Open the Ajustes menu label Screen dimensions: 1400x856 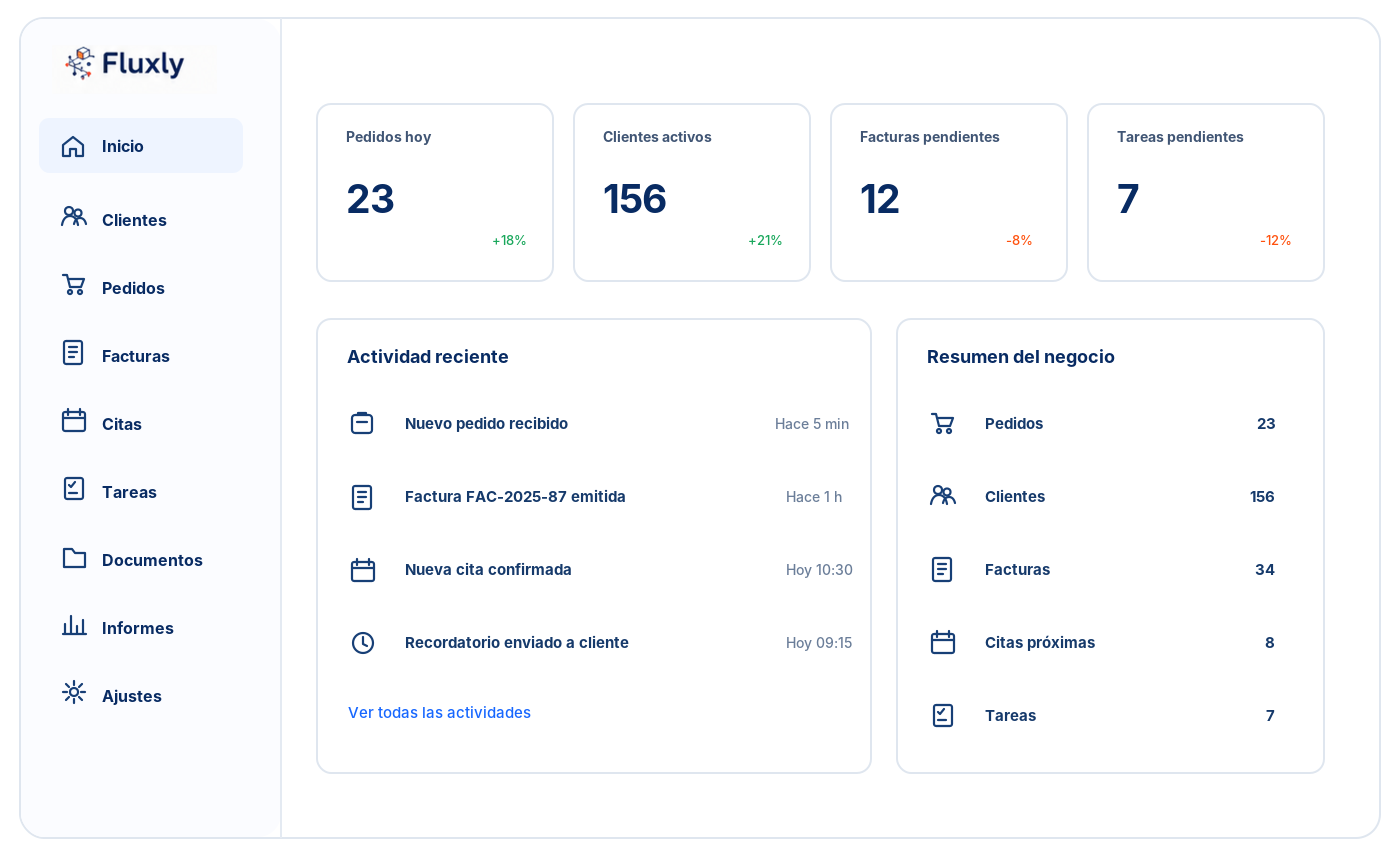click(x=132, y=696)
